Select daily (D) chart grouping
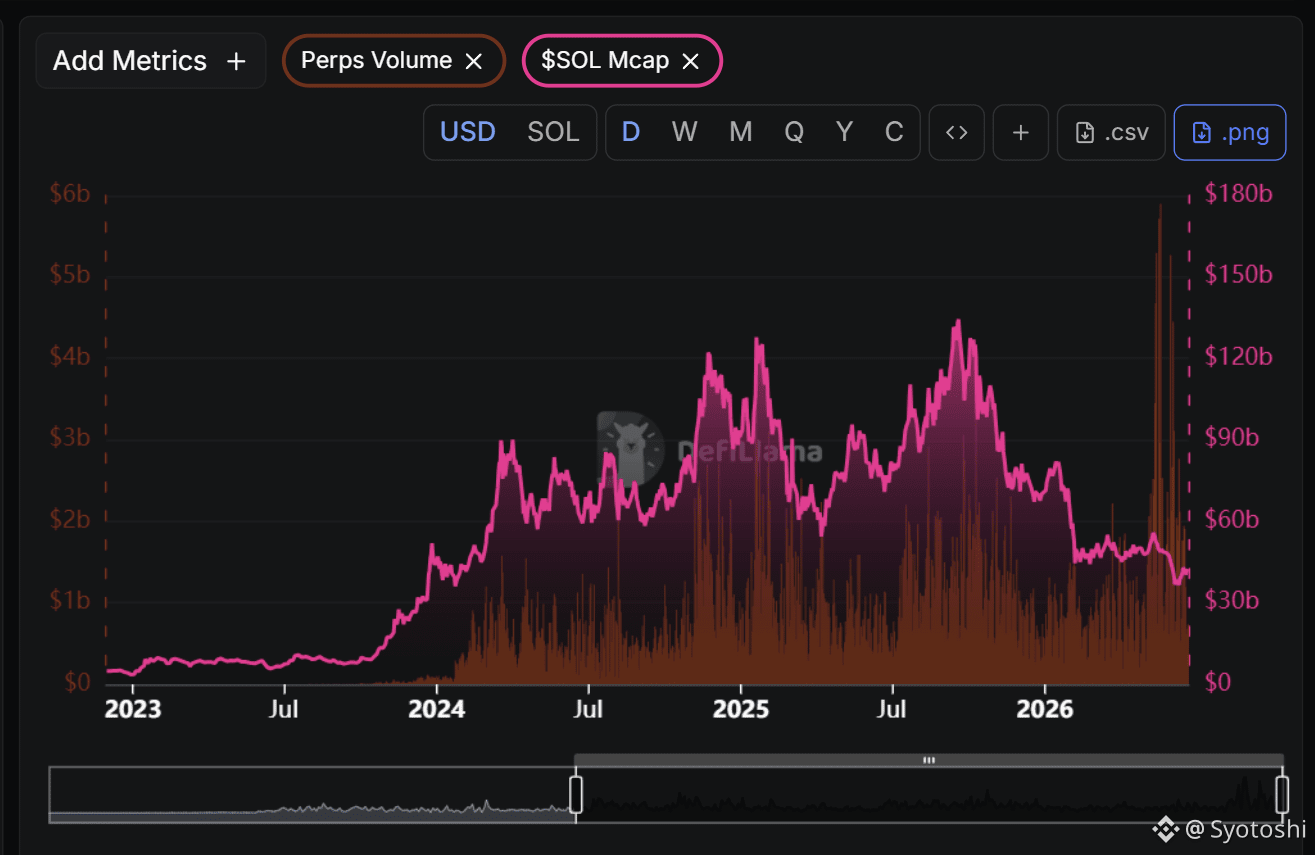The height and width of the screenshot is (855, 1315). 631,132
